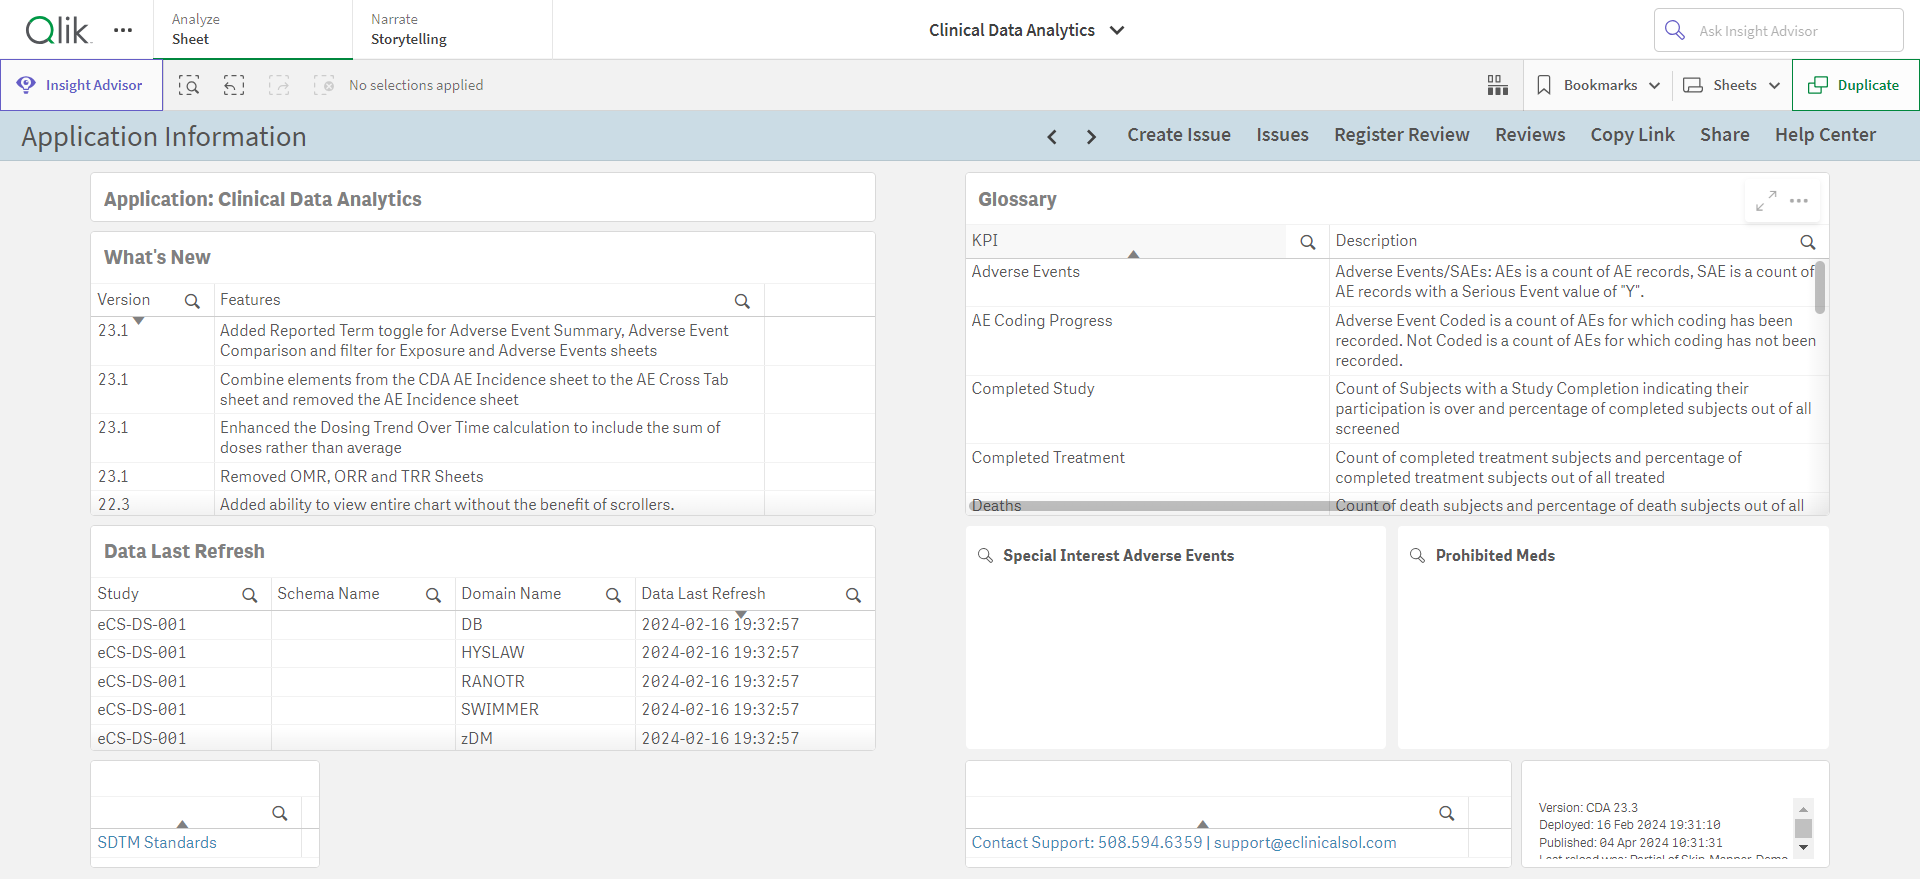Switch to the Analyze Sheet tab
Image resolution: width=1920 pixels, height=879 pixels.
coord(253,29)
